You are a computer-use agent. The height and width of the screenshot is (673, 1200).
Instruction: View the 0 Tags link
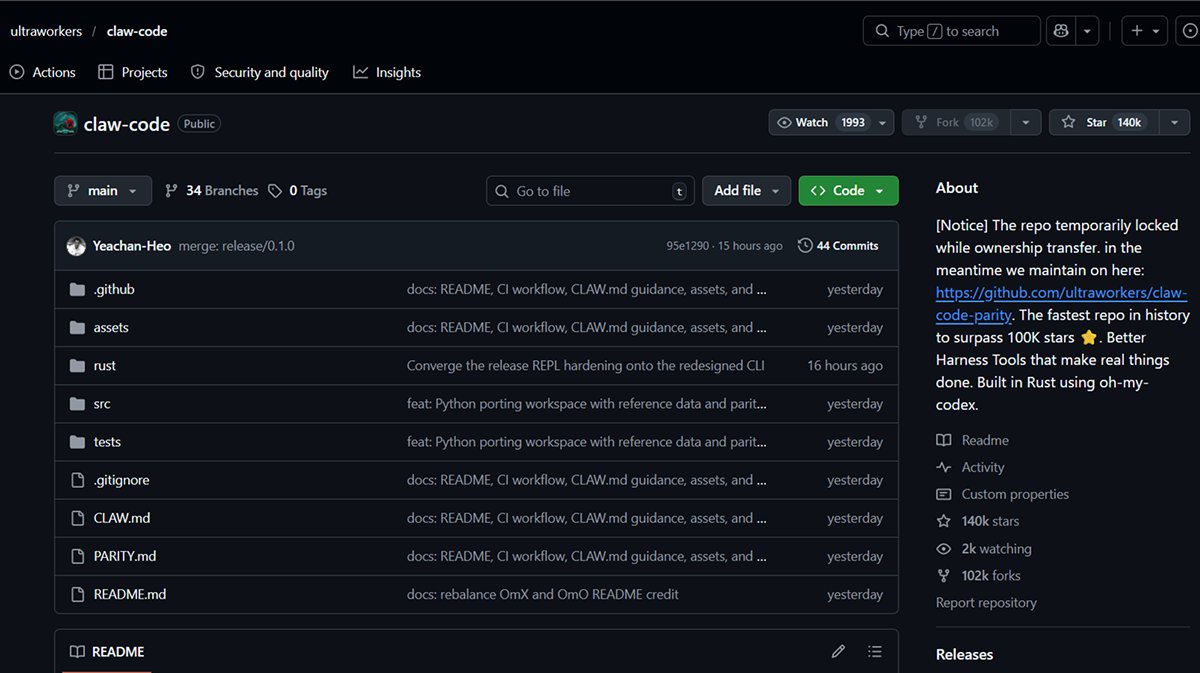(298, 190)
